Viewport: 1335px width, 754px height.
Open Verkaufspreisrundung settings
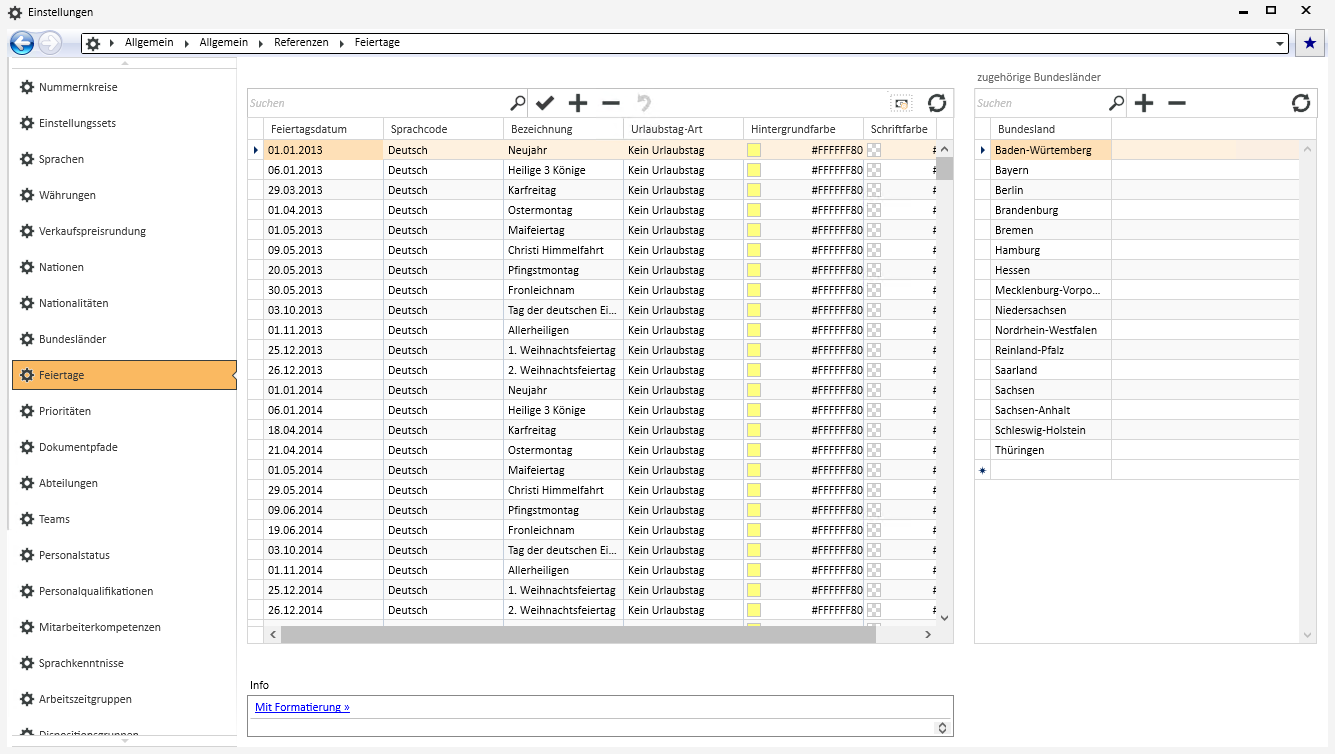coord(124,231)
